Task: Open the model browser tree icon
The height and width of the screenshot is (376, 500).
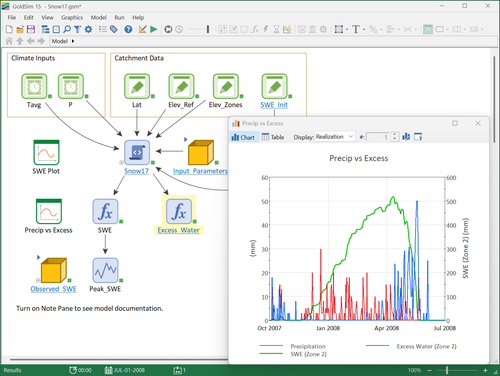Action: (45, 29)
